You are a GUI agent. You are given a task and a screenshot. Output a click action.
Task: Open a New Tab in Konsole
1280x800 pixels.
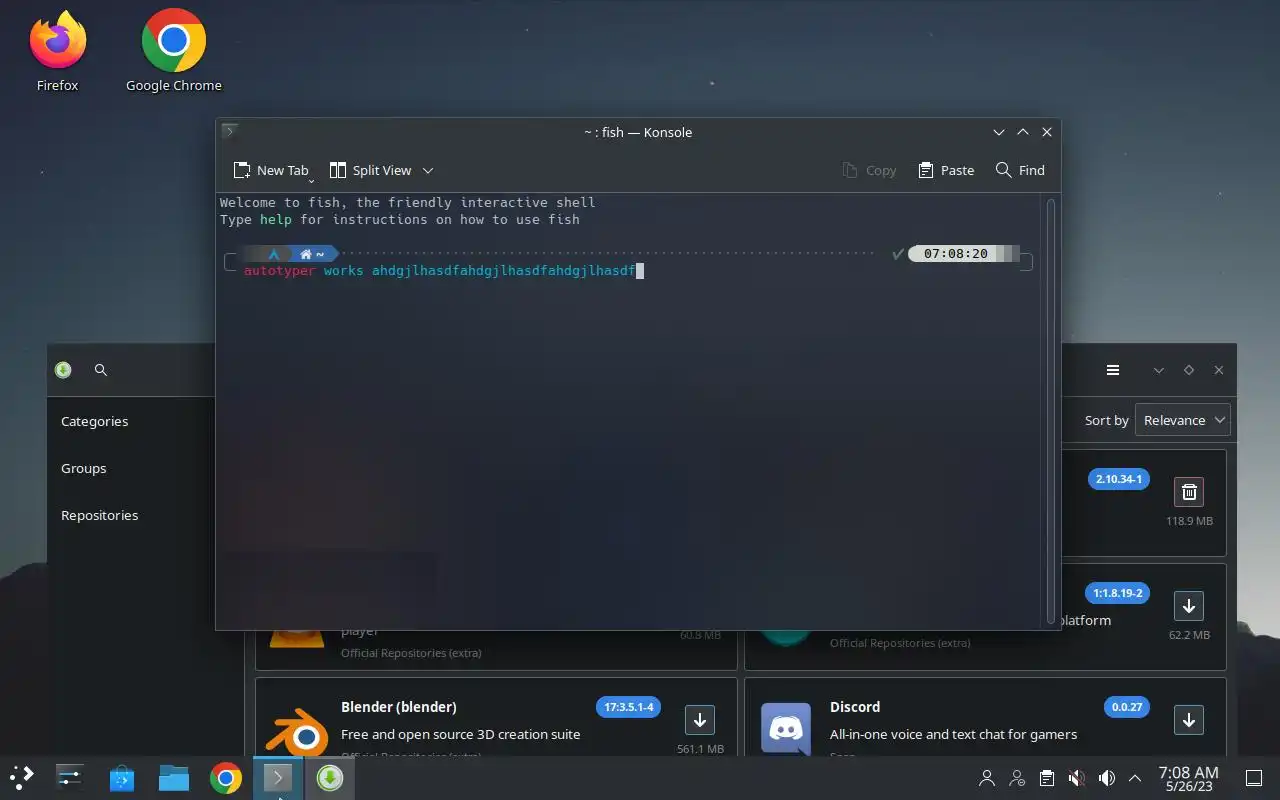270,170
